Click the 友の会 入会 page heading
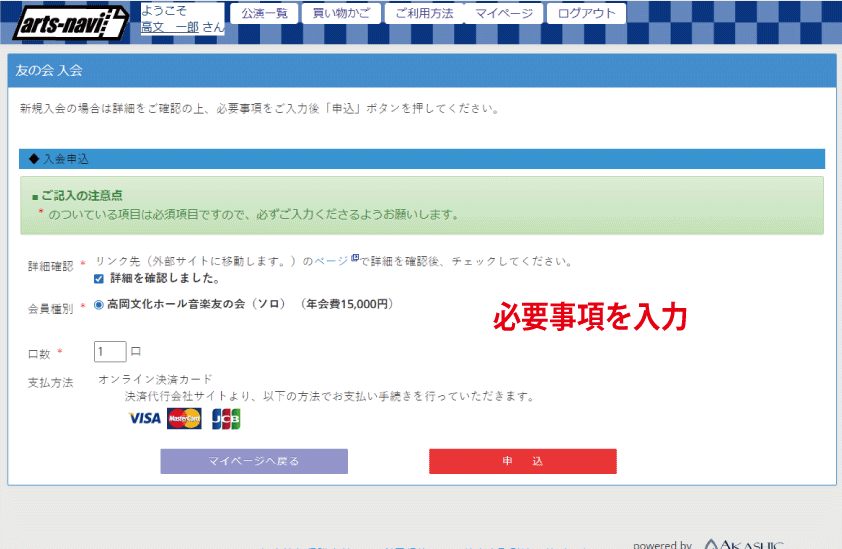This screenshot has height=549, width=842. click(49, 70)
